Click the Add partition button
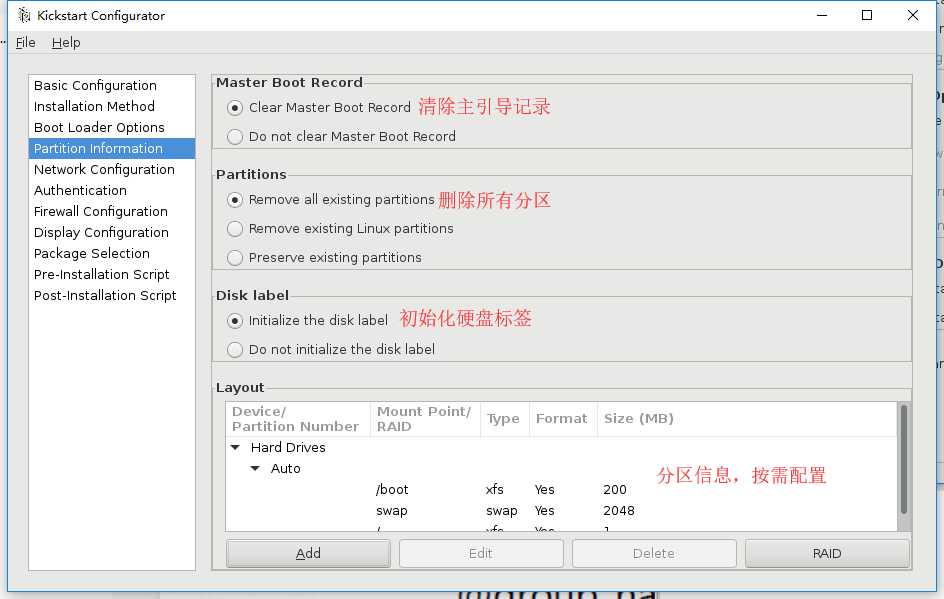This screenshot has width=944, height=599. point(308,553)
